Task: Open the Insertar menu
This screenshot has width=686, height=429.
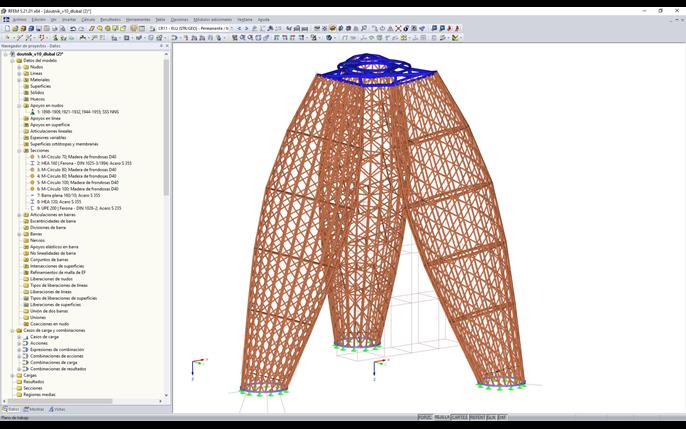Action: tap(69, 20)
